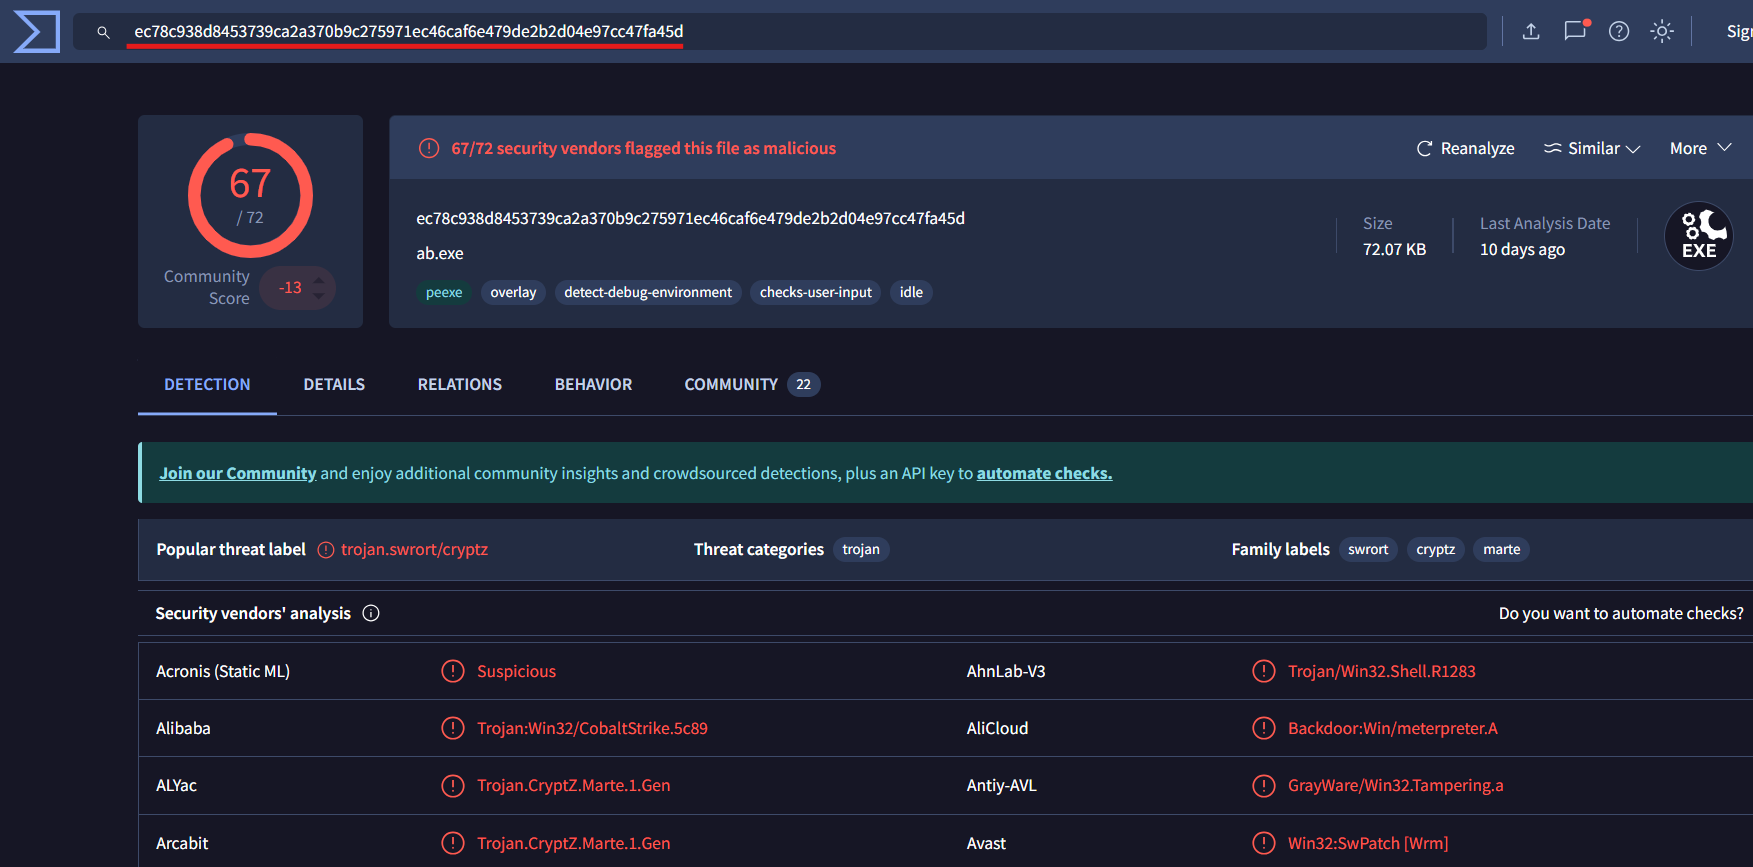Open the help question mark icon

pyautogui.click(x=1619, y=31)
